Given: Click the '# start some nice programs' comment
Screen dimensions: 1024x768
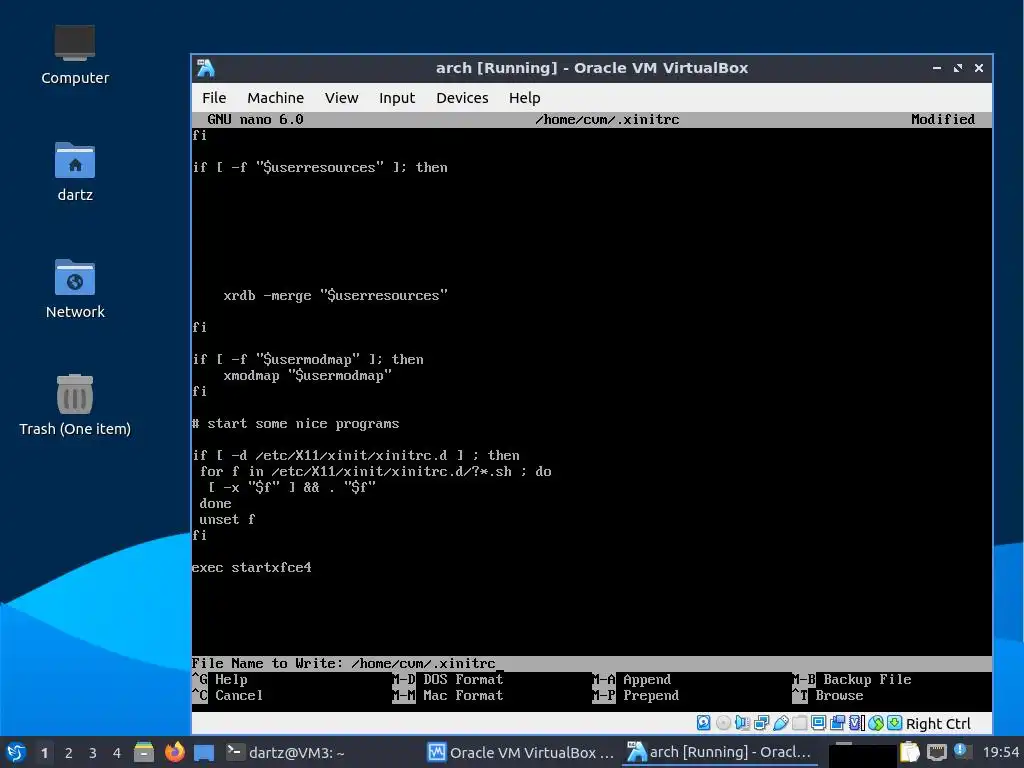Looking at the screenshot, I should (295, 424).
